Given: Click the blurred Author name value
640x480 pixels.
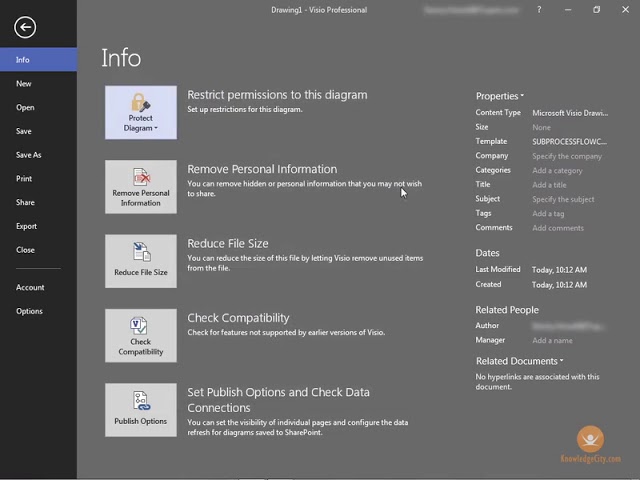Looking at the screenshot, I should 568,326.
